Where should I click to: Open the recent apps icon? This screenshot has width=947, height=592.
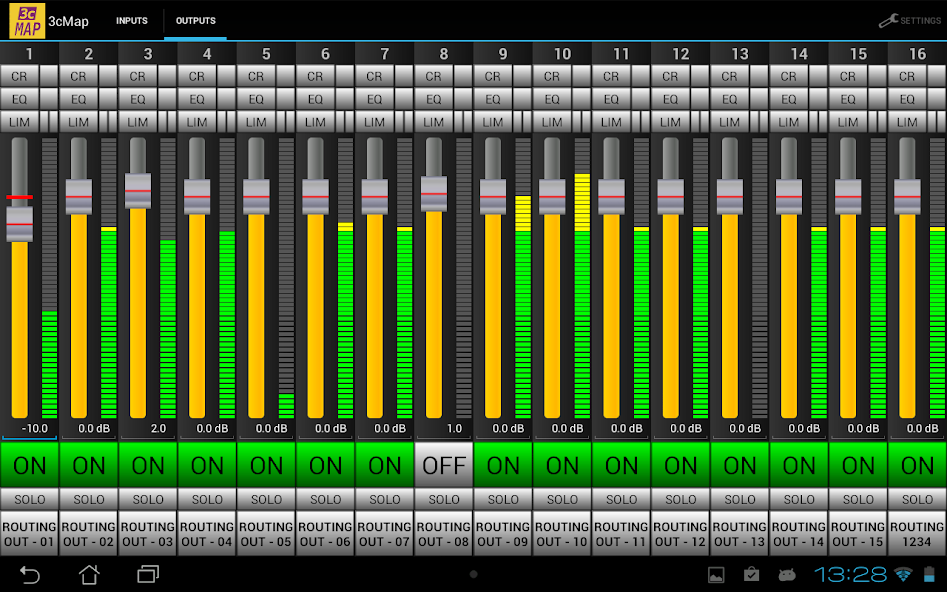(148, 574)
